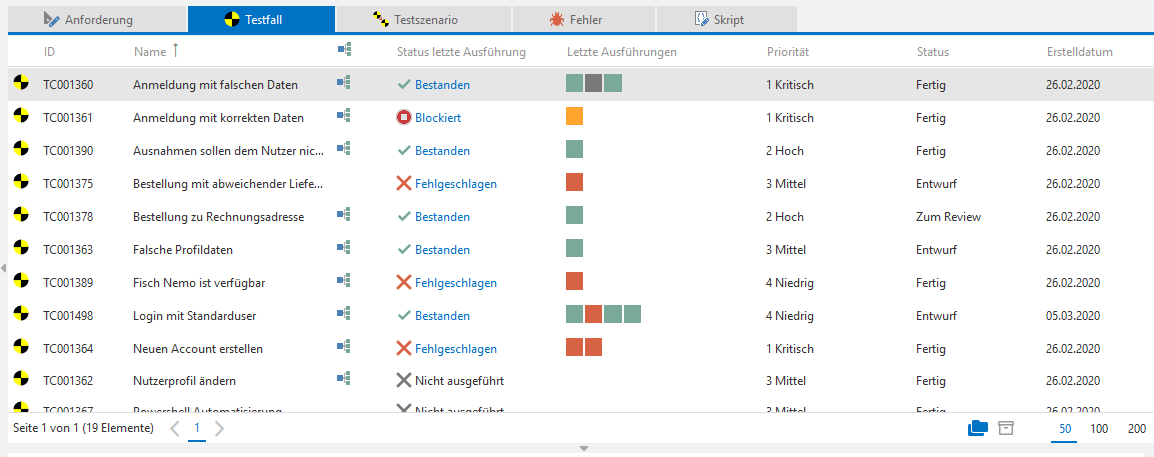Open the Fehler tab

(583, 19)
